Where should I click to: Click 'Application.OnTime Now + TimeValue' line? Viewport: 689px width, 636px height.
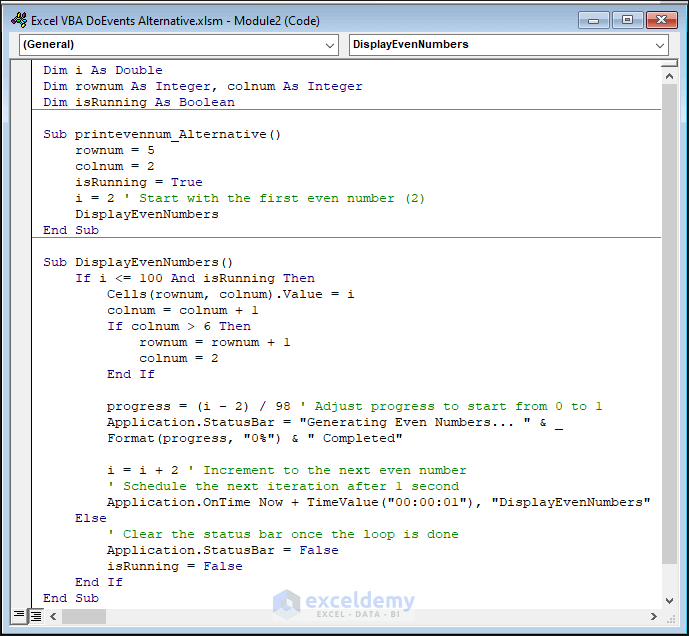[379, 502]
